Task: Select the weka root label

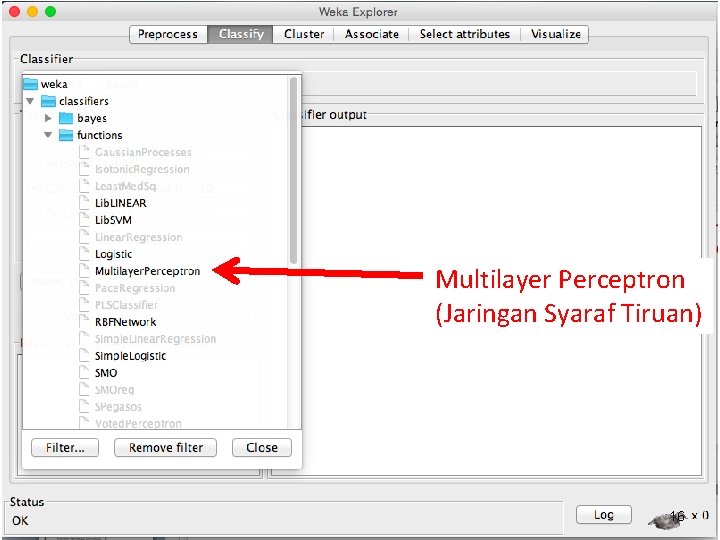Action: click(54, 84)
